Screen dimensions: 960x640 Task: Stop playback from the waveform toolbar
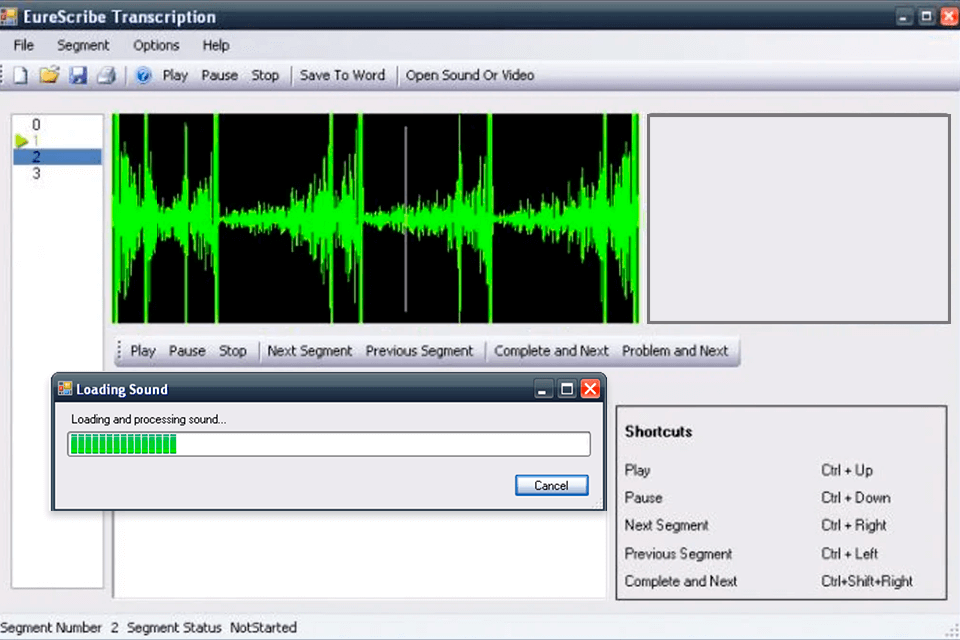pos(233,351)
